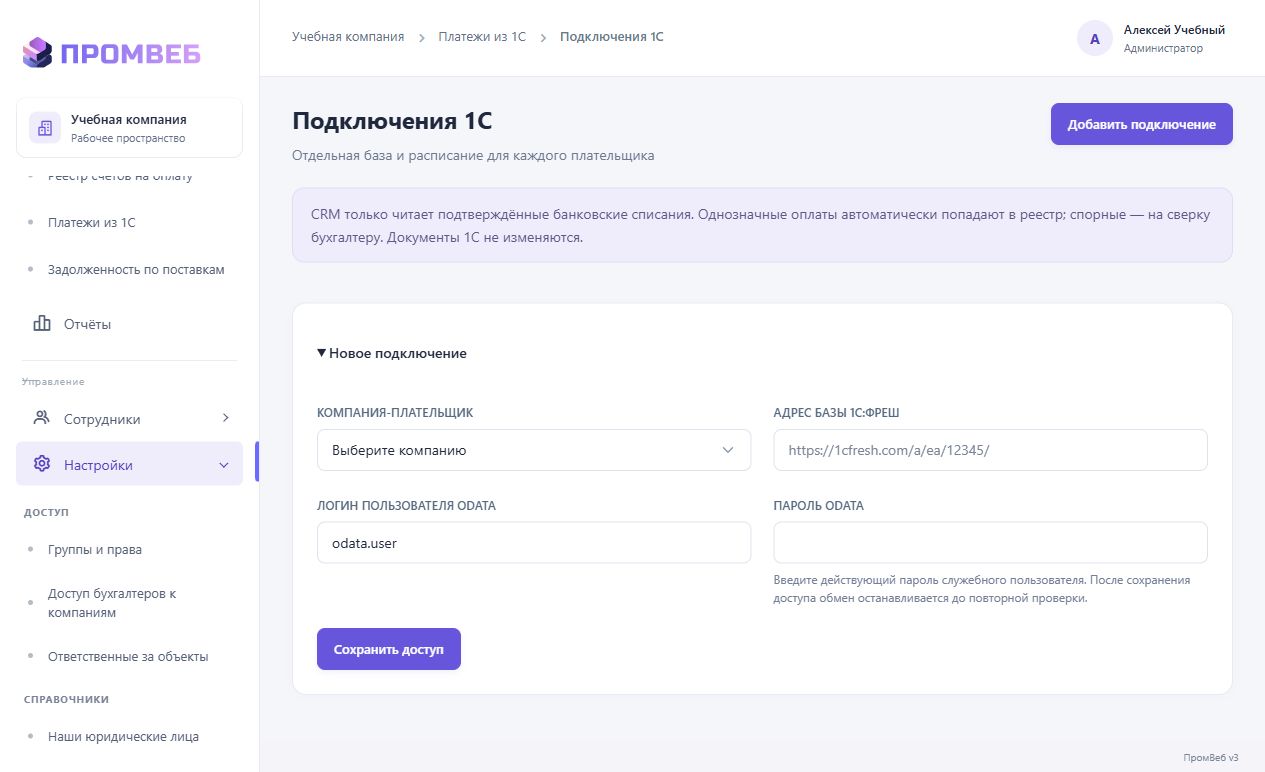Click the Подключения 1С breadcrumb item
This screenshot has height=772, width=1265.
click(612, 37)
